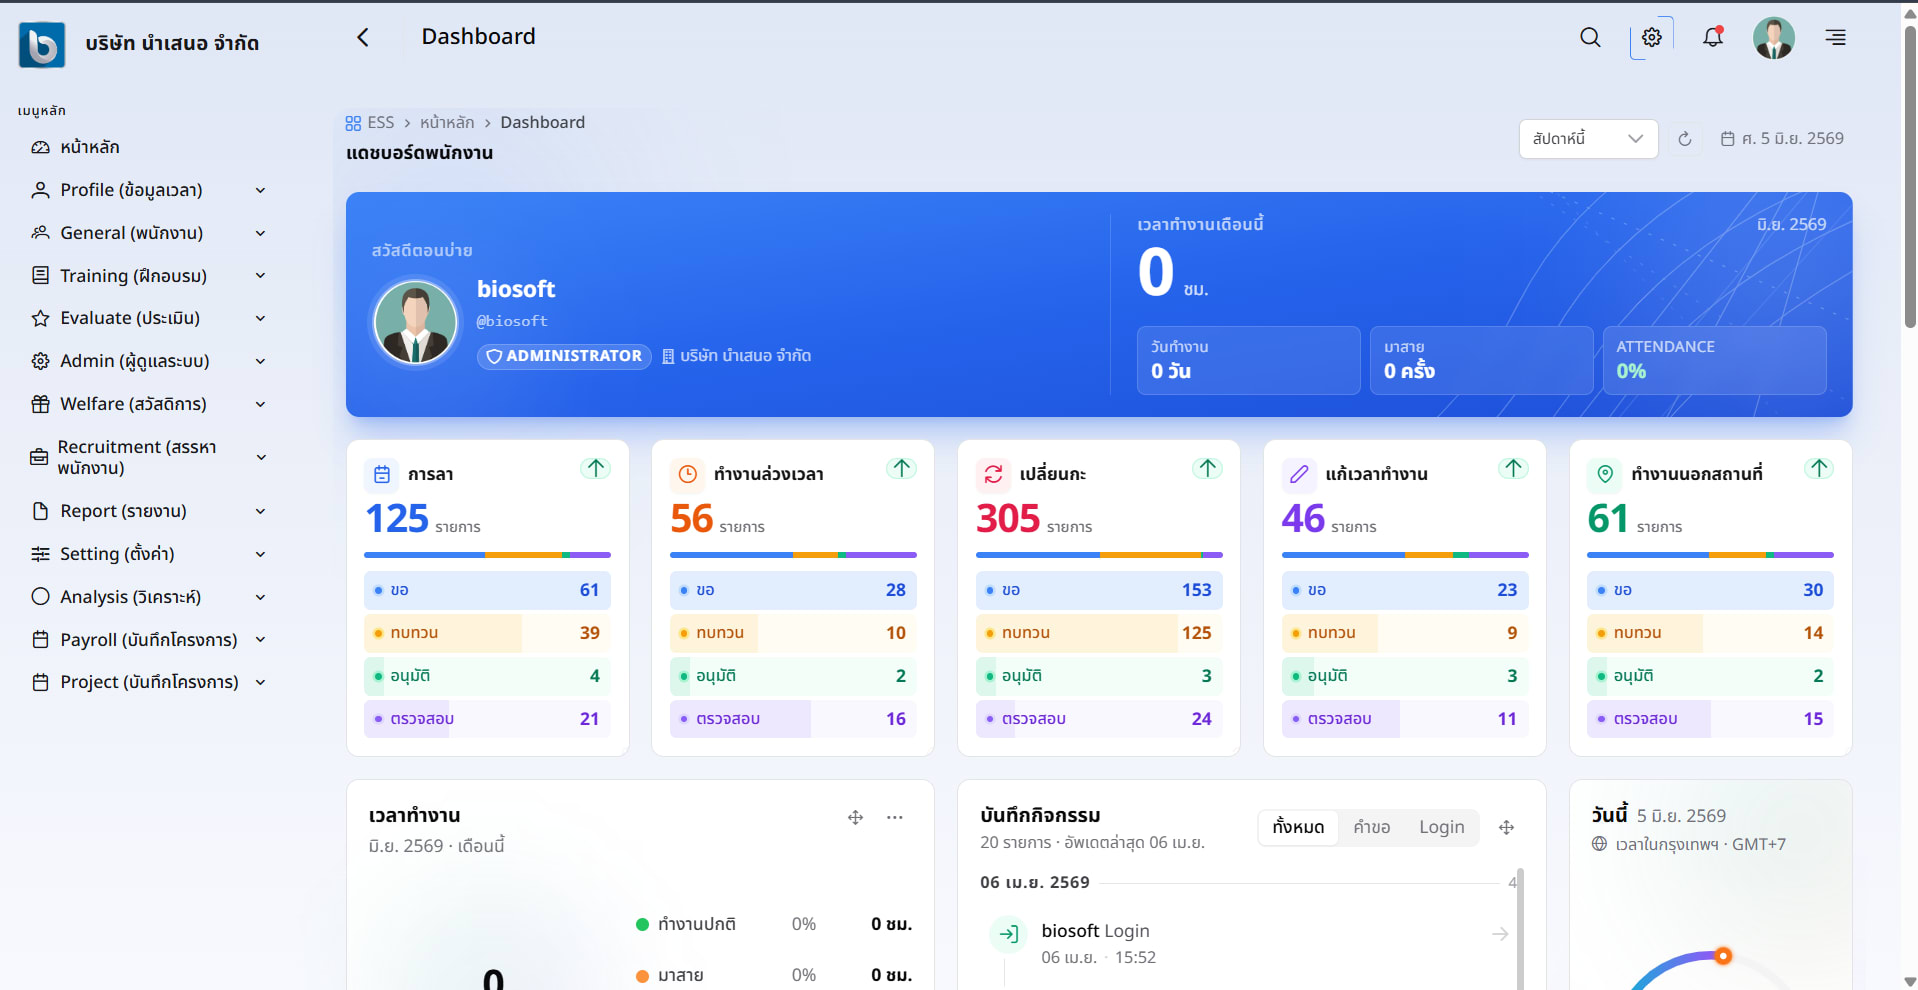Click the company logo at top left

42,44
